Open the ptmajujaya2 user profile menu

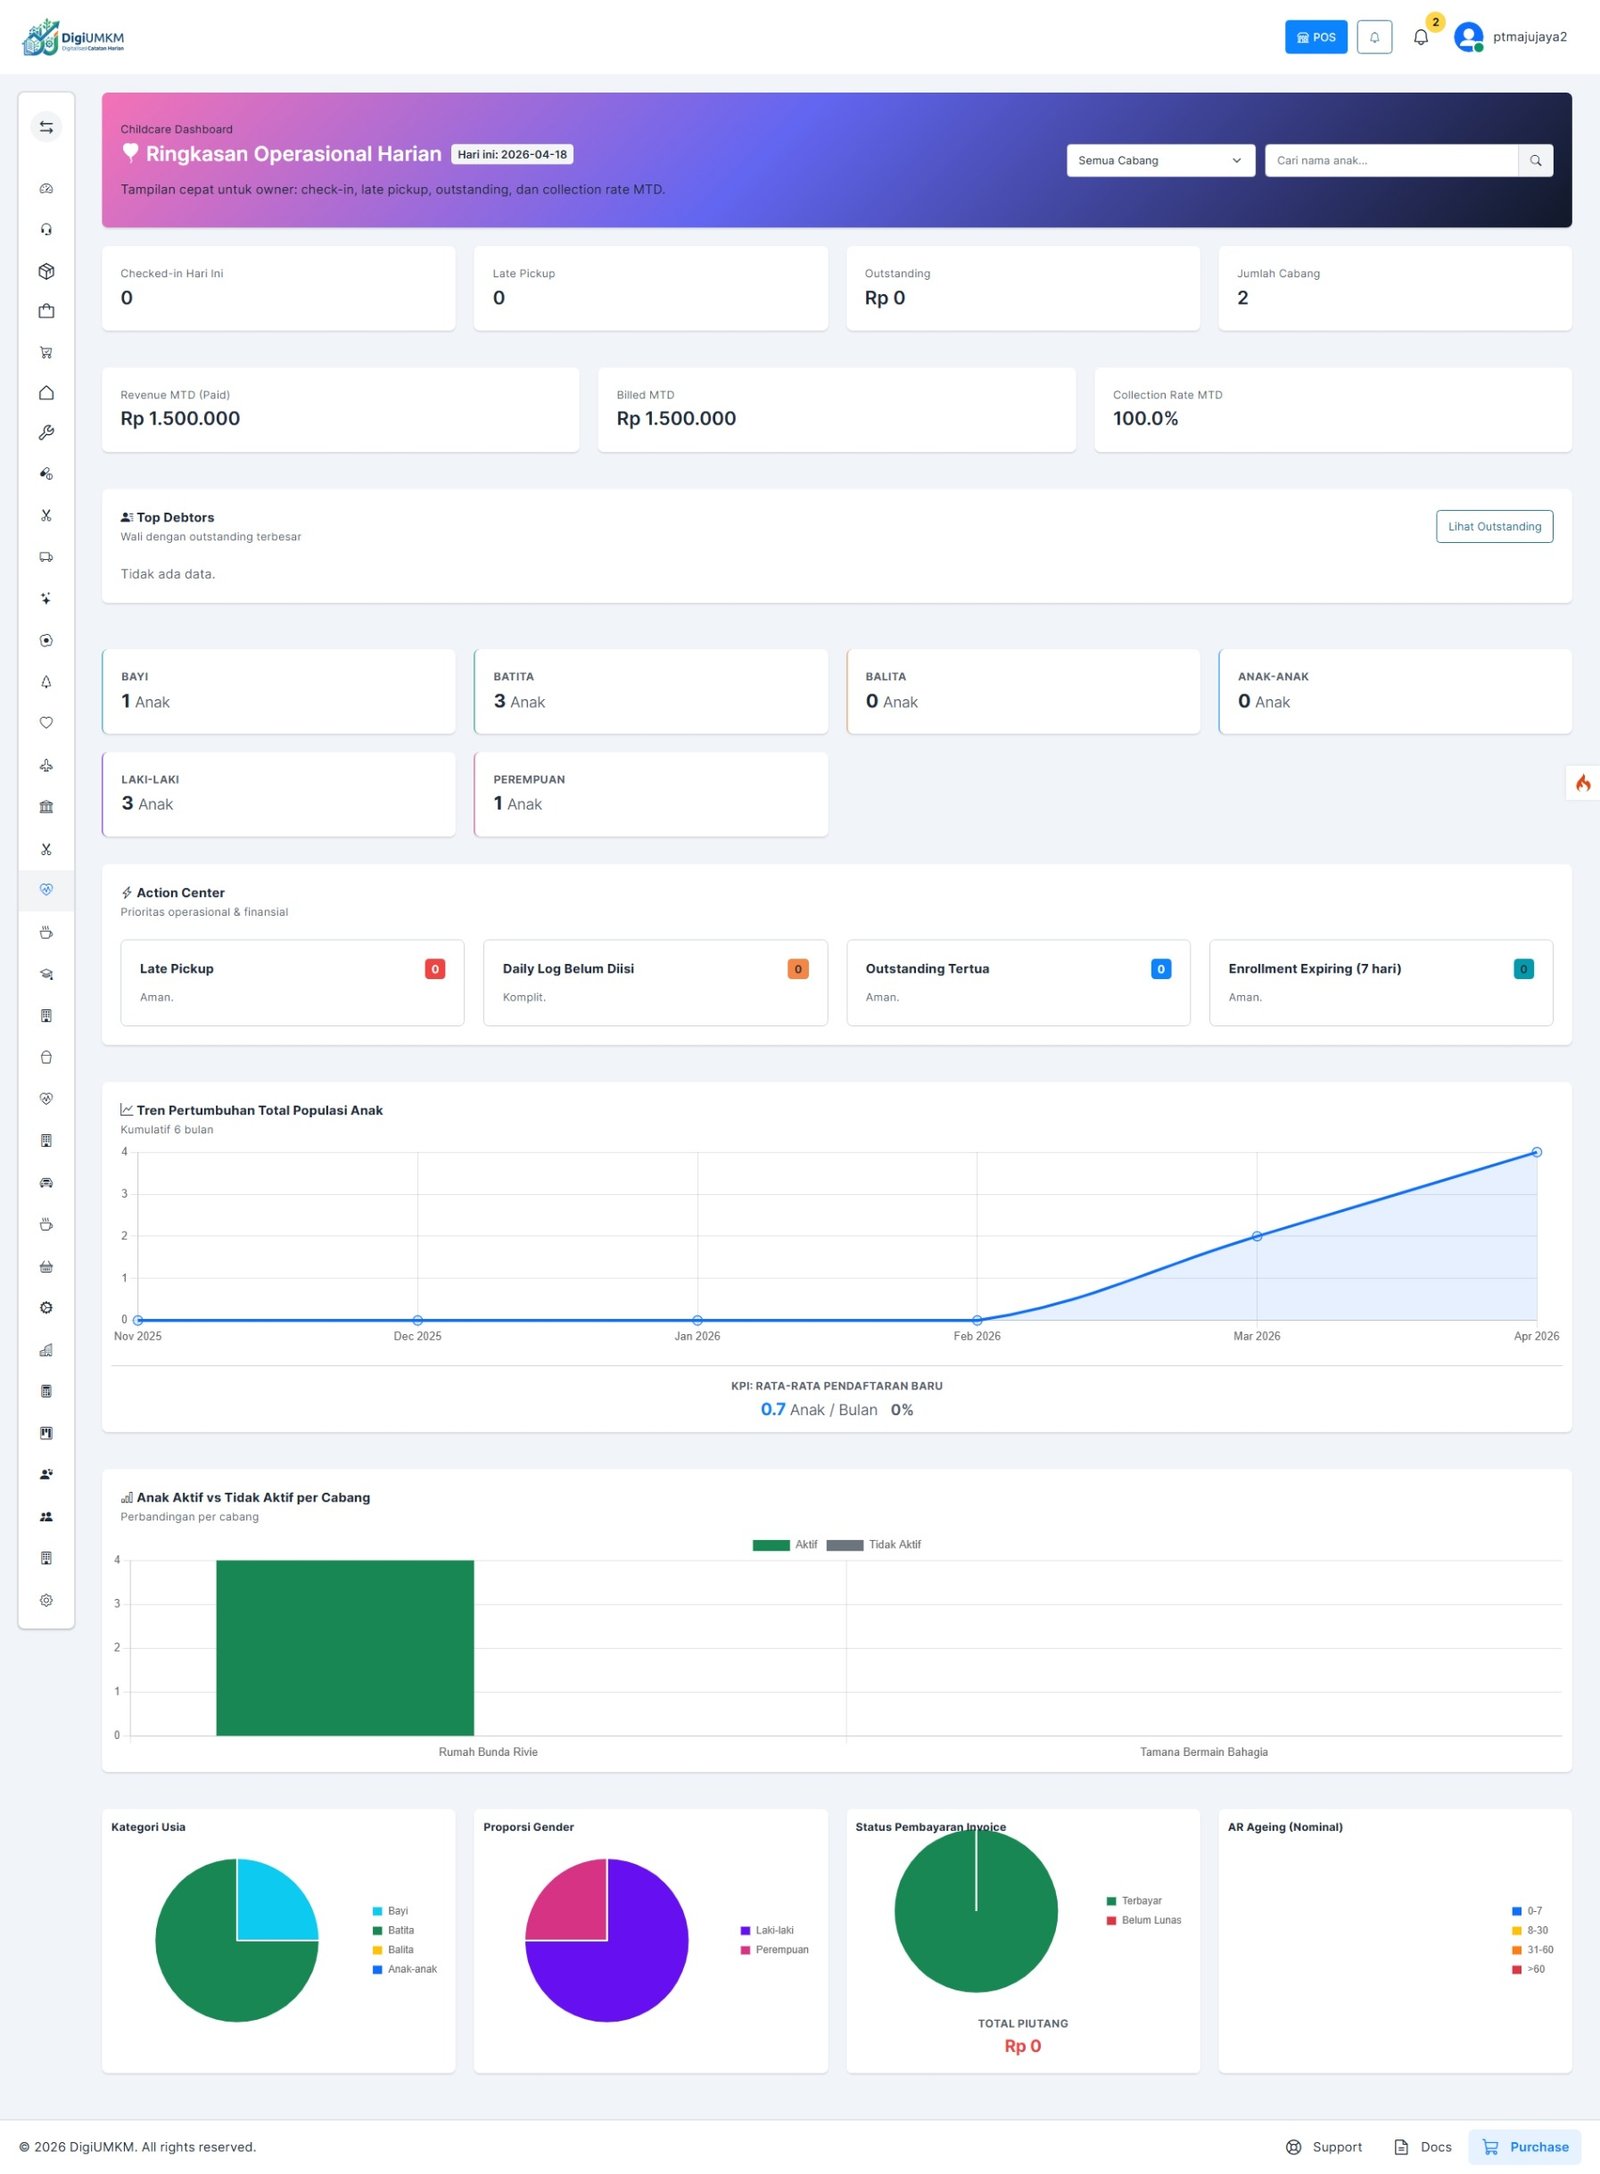(1510, 37)
